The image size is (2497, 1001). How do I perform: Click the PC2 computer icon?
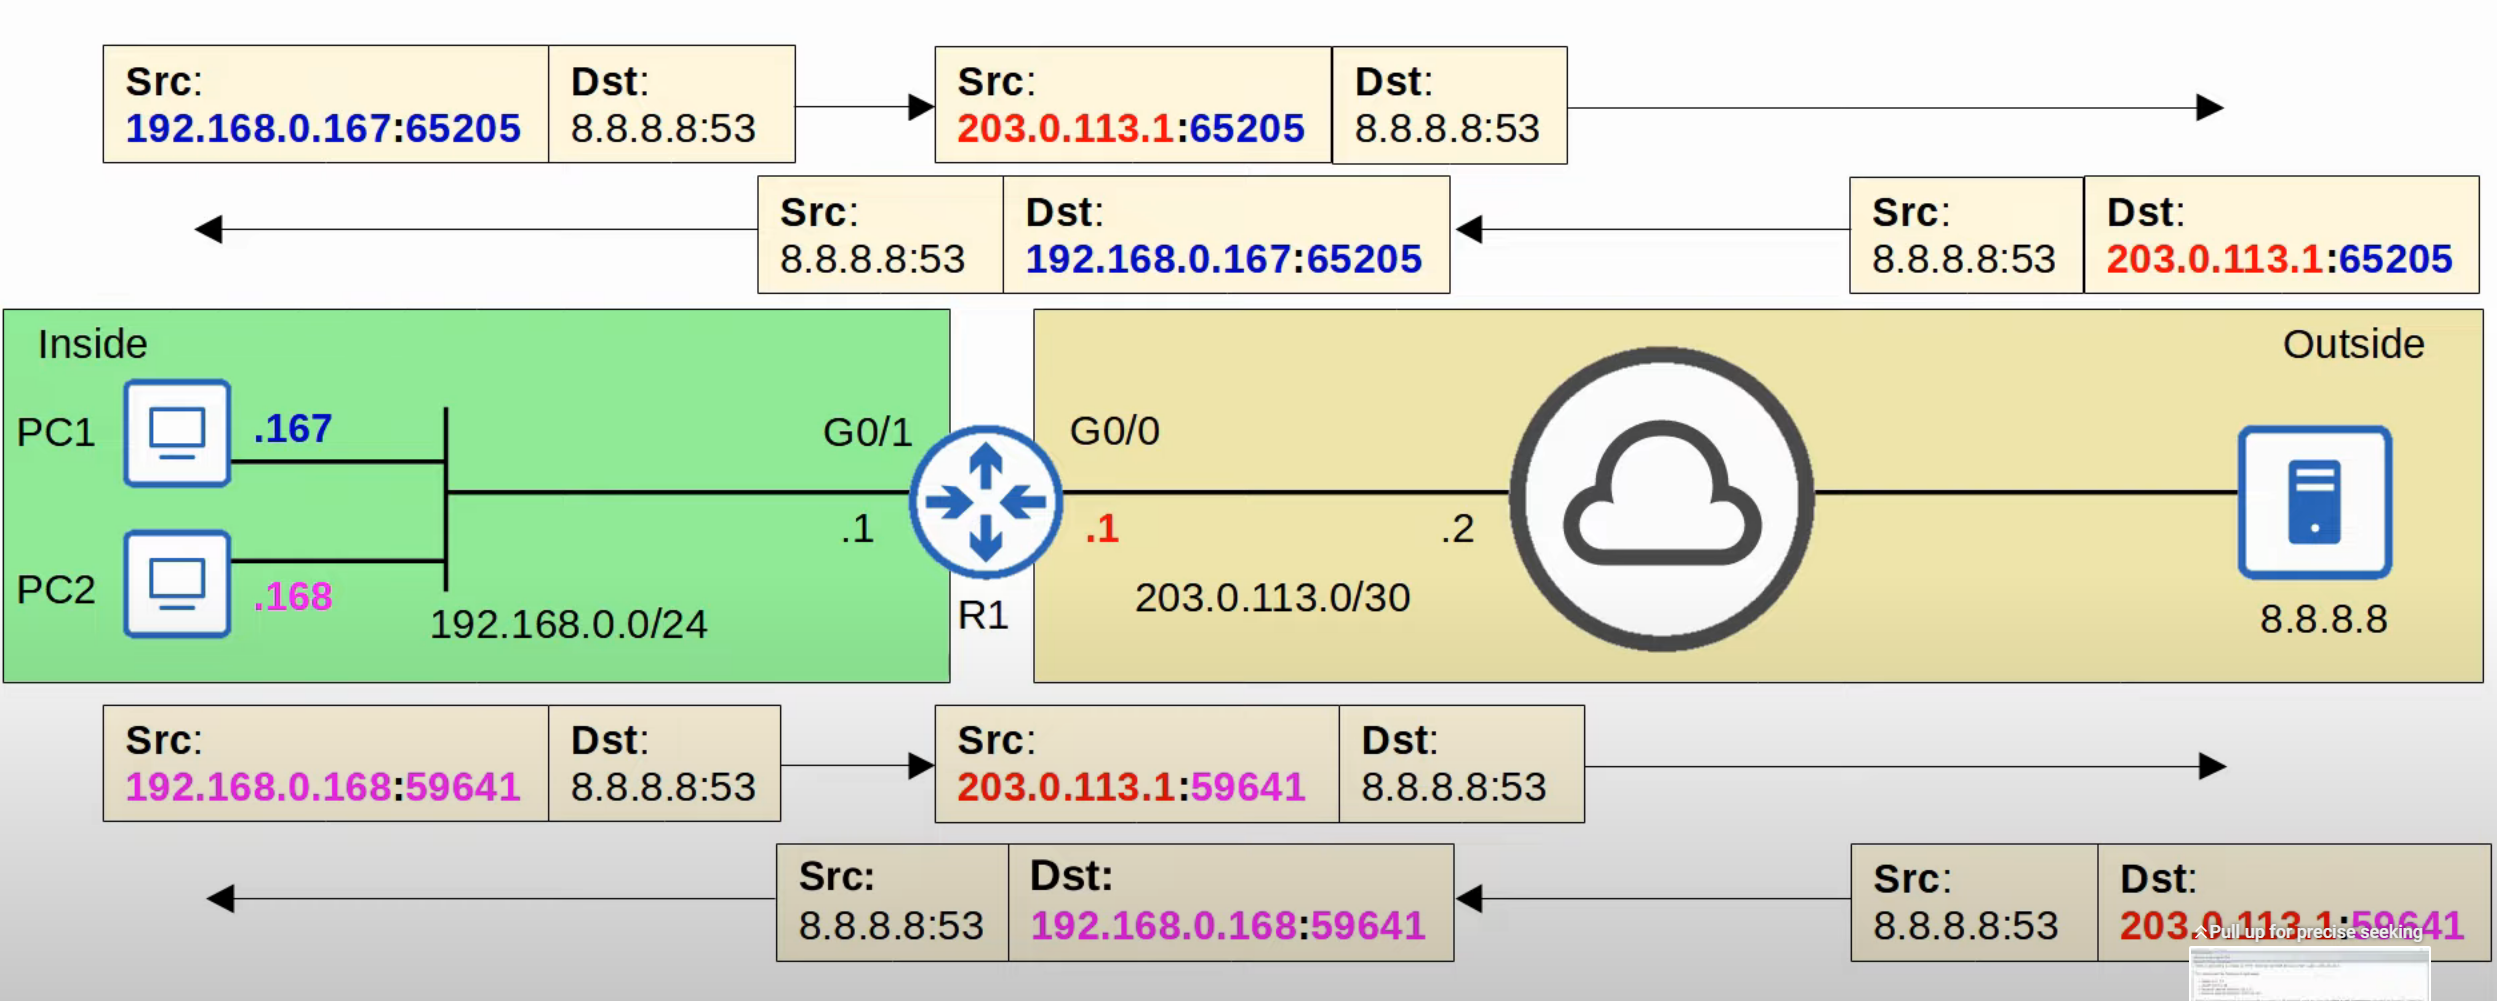[177, 584]
